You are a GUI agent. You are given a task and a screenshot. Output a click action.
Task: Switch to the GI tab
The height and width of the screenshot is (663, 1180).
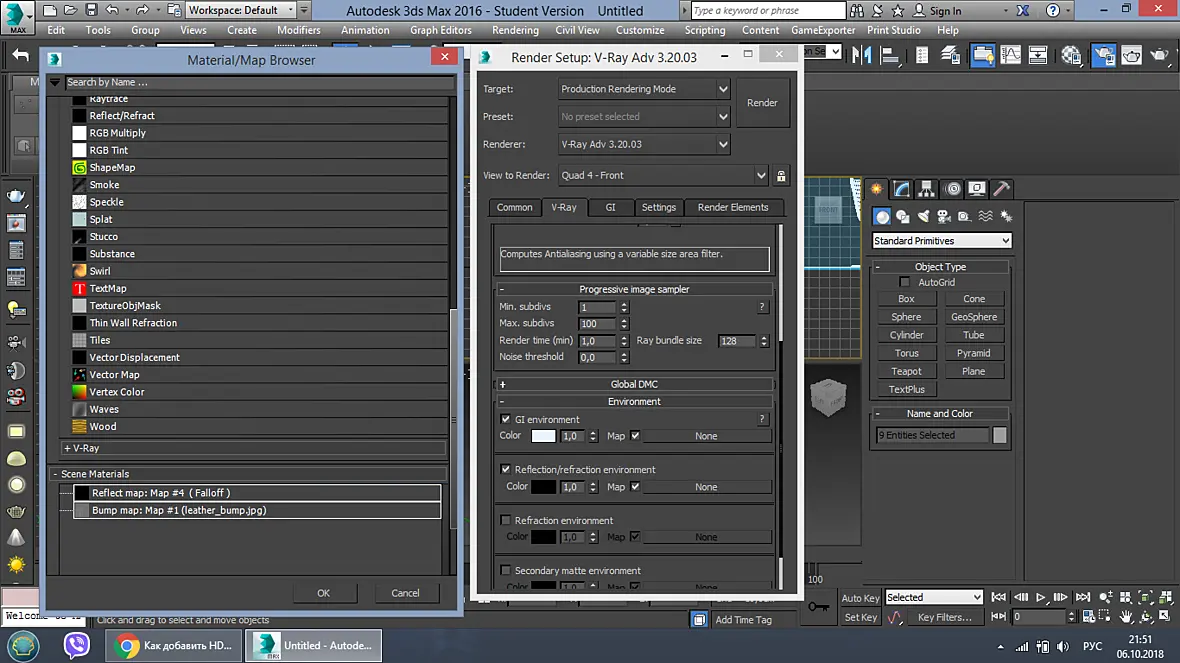[610, 207]
